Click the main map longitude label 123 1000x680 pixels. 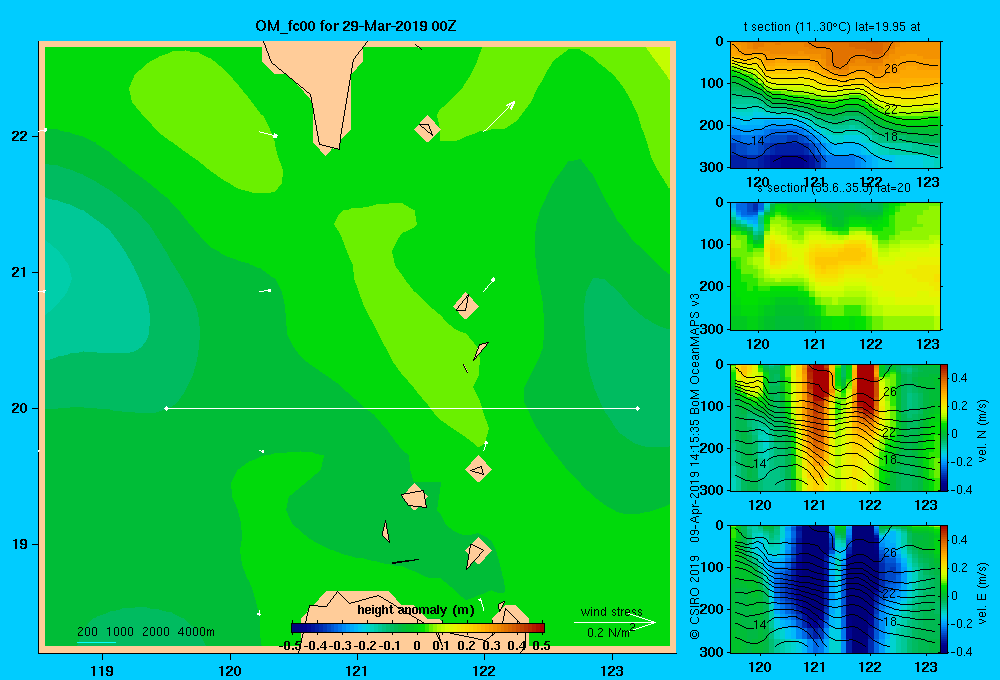[x=612, y=670]
